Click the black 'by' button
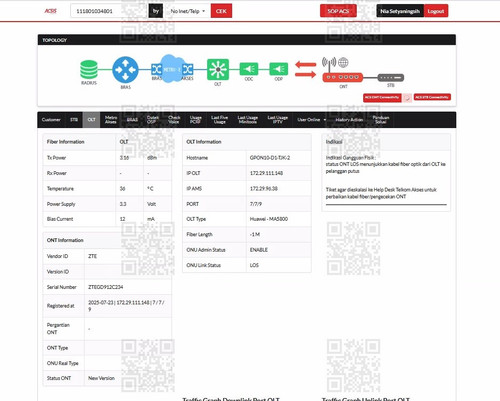The image size is (500, 401). coord(156,11)
